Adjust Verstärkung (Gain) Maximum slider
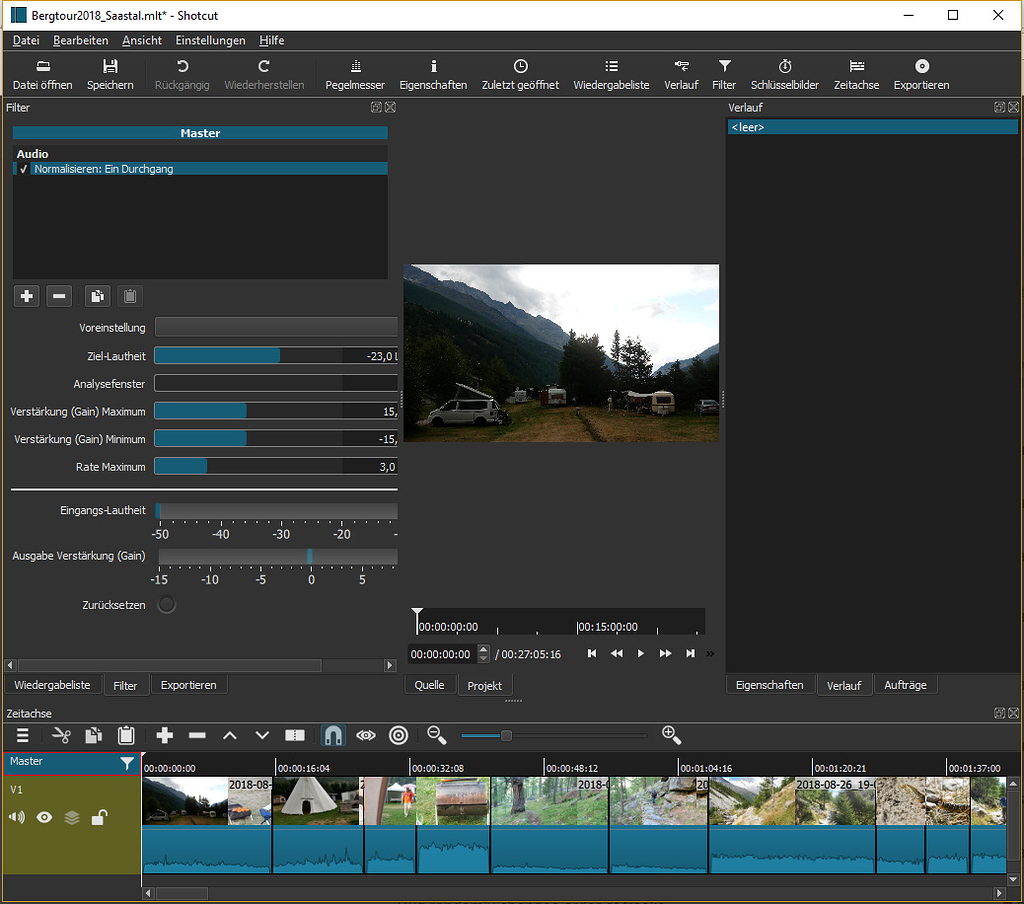This screenshot has width=1024, height=904. 276,411
